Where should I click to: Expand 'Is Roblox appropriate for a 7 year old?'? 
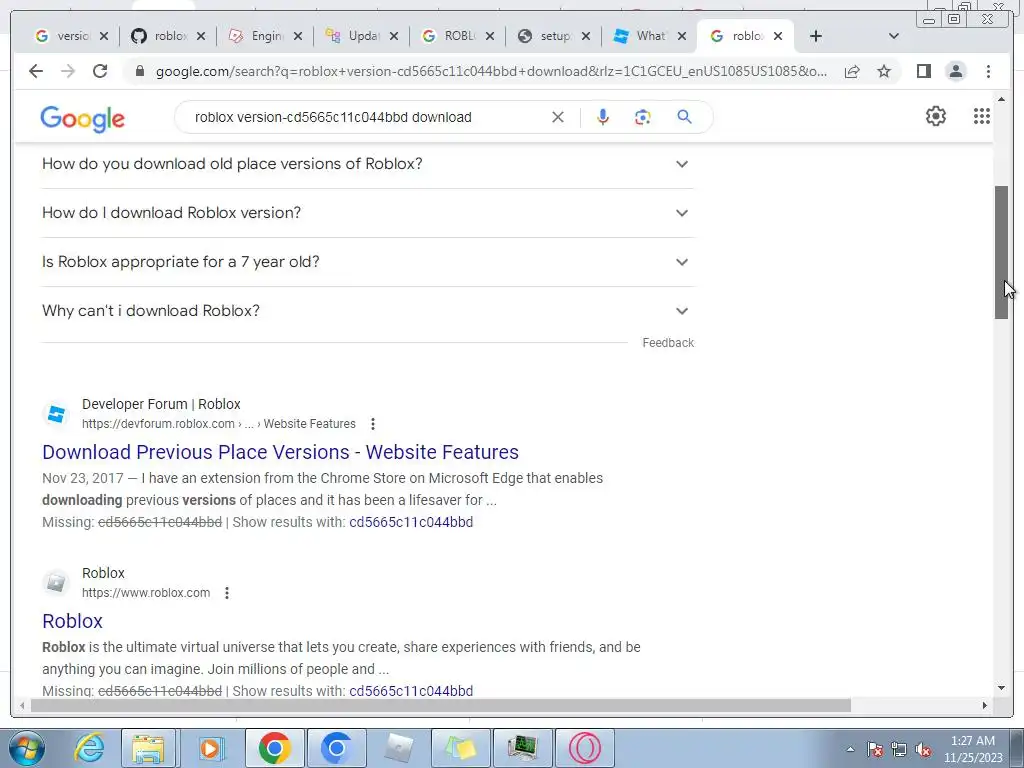pos(367,262)
